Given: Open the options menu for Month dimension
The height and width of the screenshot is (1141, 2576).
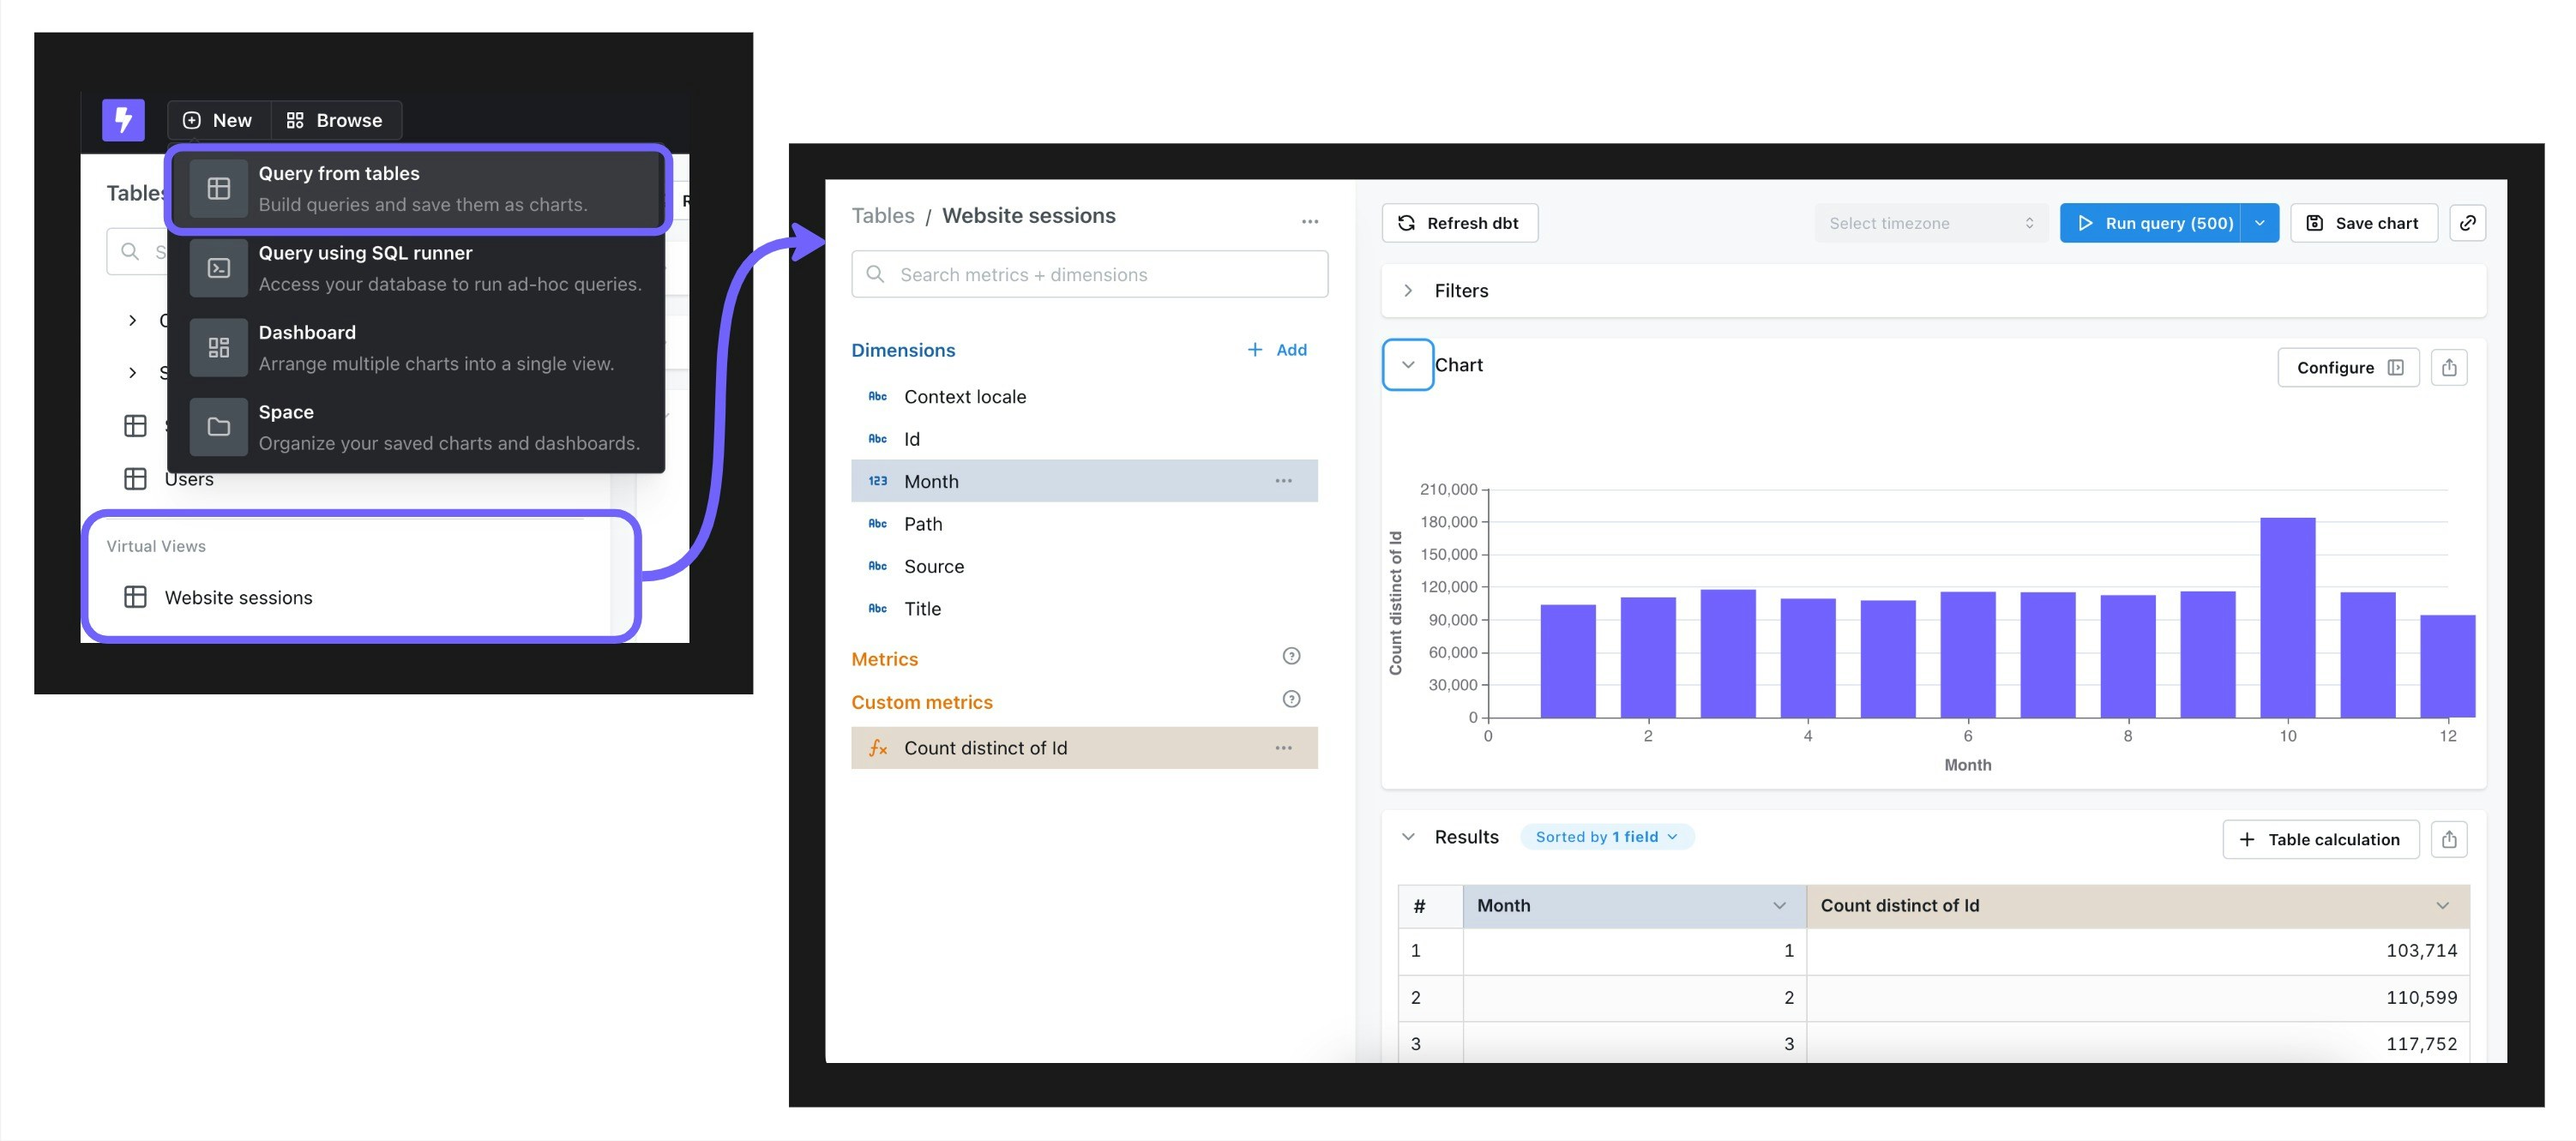Looking at the screenshot, I should (x=1282, y=481).
